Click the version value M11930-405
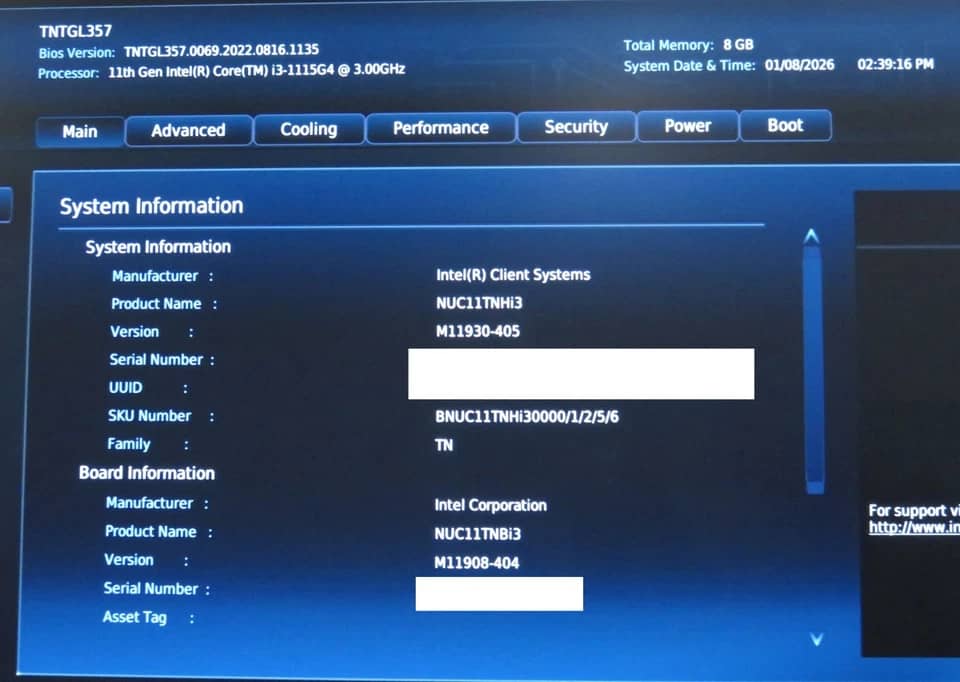This screenshot has height=682, width=960. coord(478,331)
